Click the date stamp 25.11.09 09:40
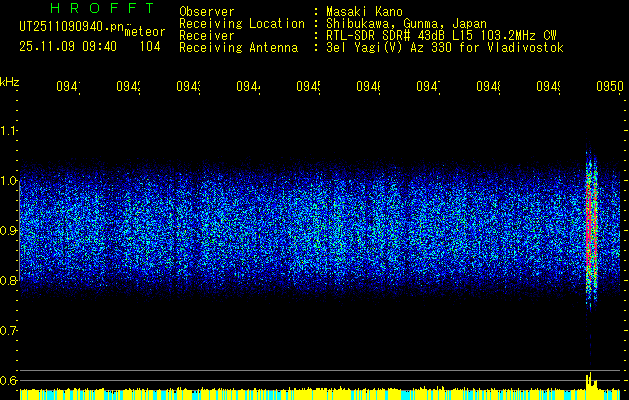The height and width of the screenshot is (400, 629). (x=68, y=47)
